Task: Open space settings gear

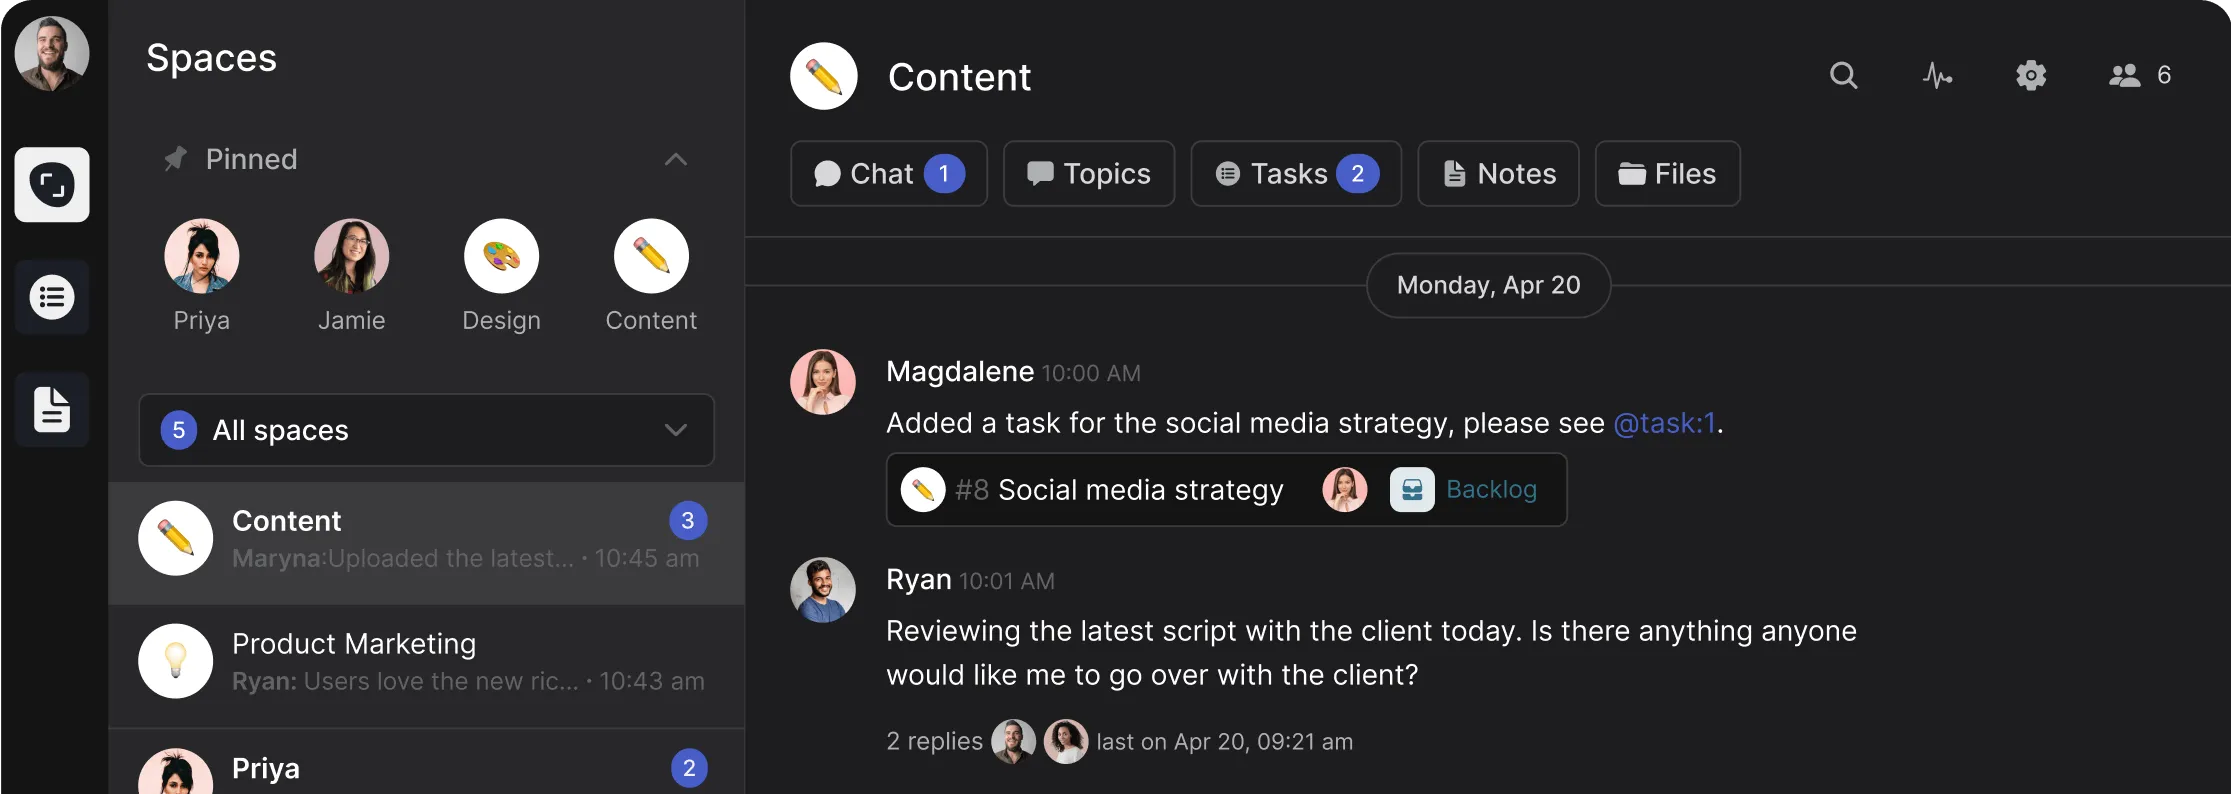Action: 2031,76
